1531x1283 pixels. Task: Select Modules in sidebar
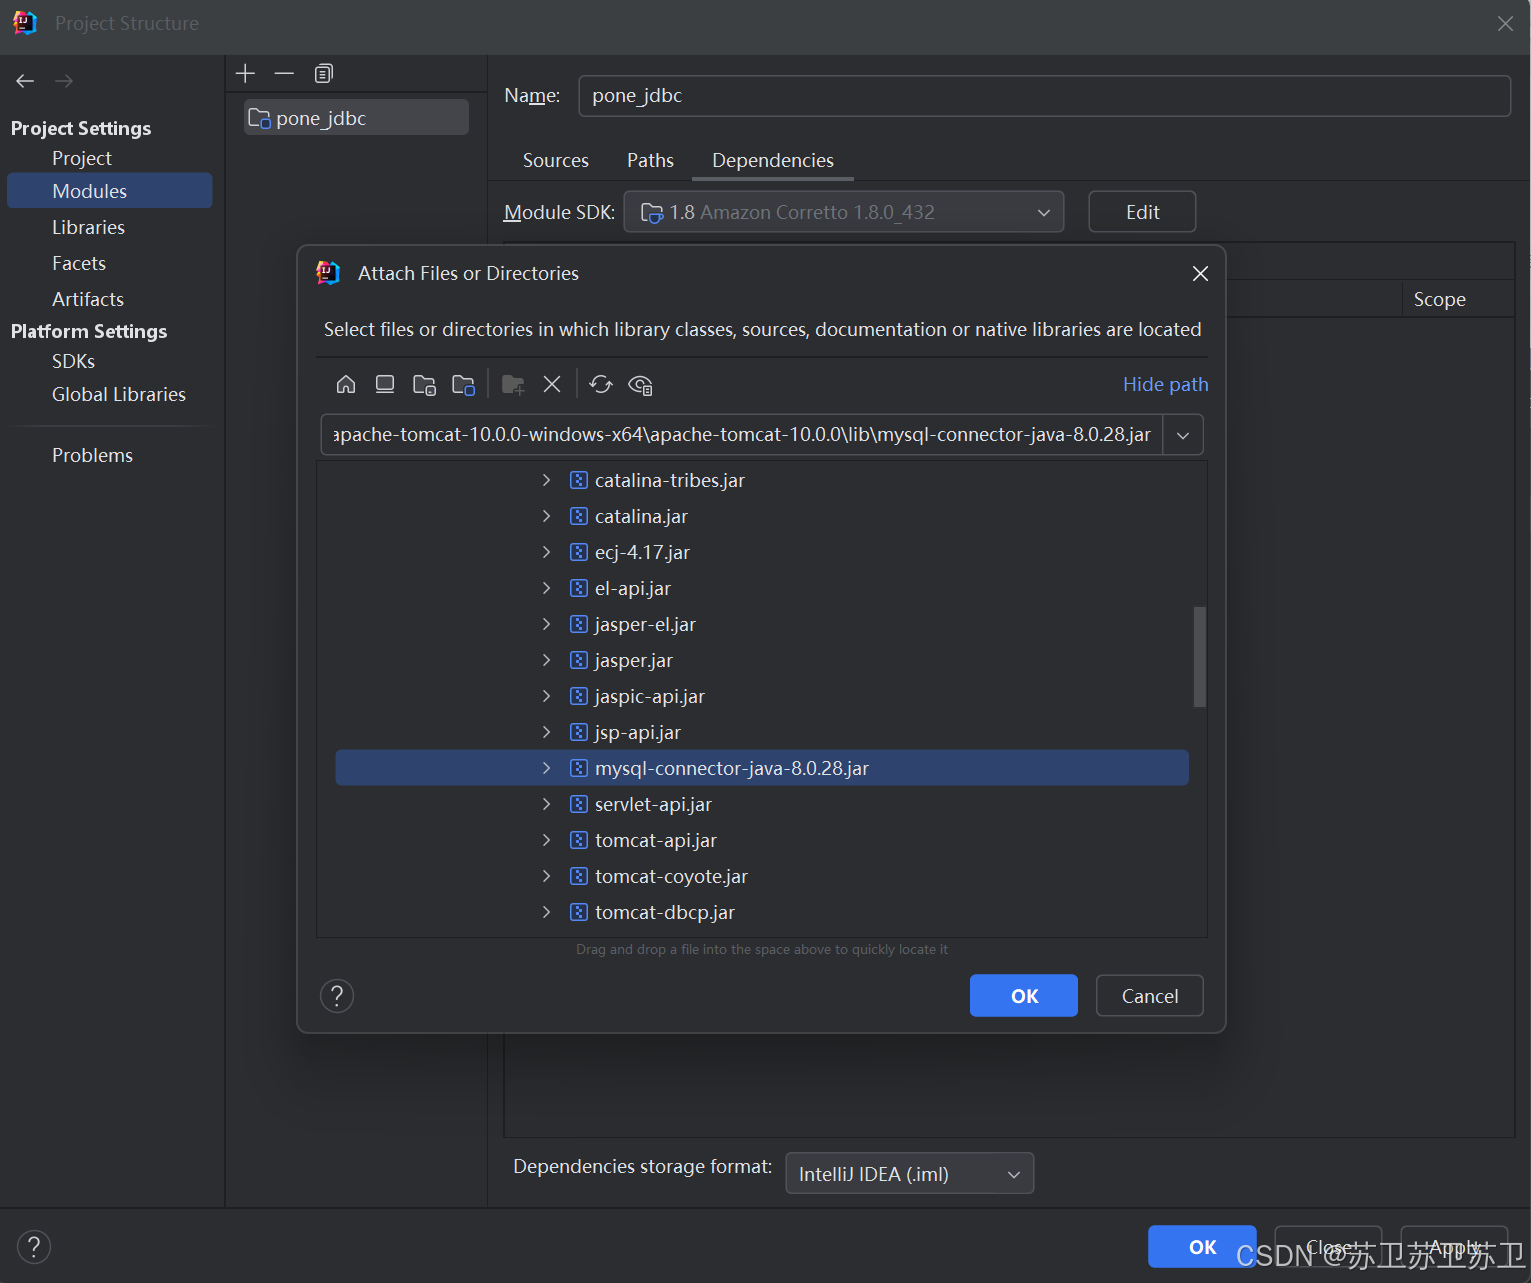110,191
